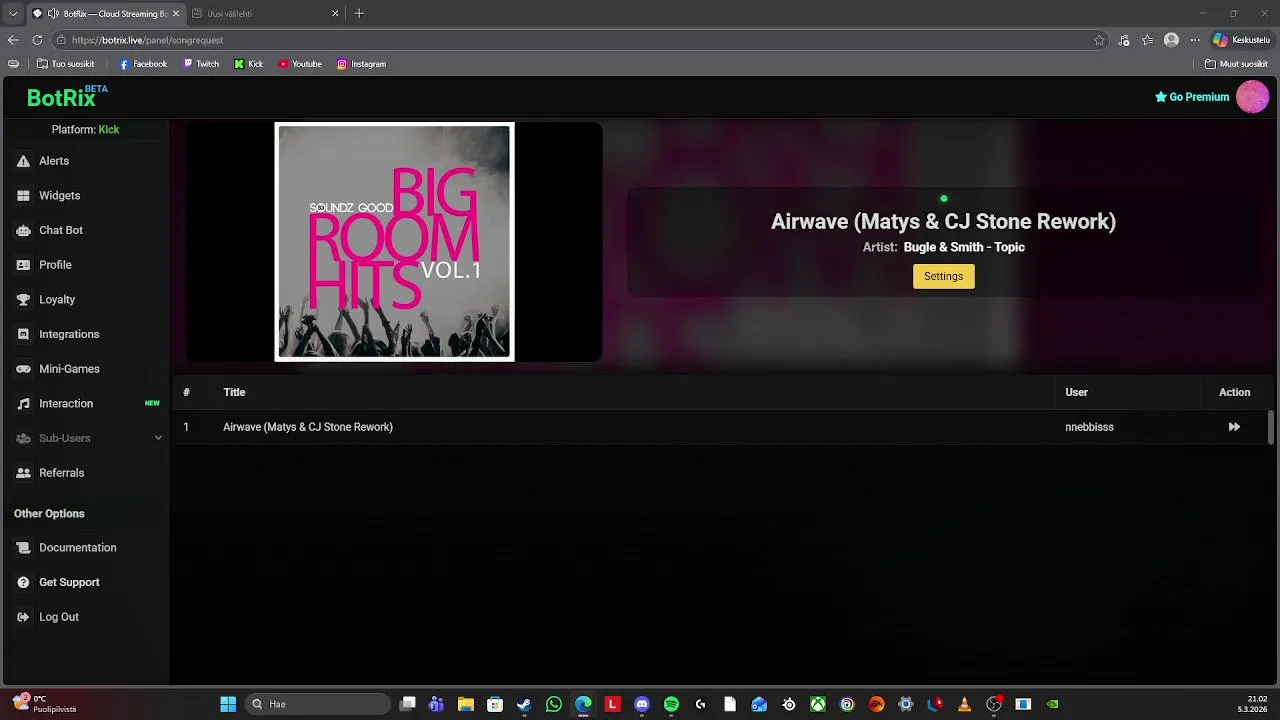Open Discord from the taskbar
1280x720 pixels.
coord(642,704)
